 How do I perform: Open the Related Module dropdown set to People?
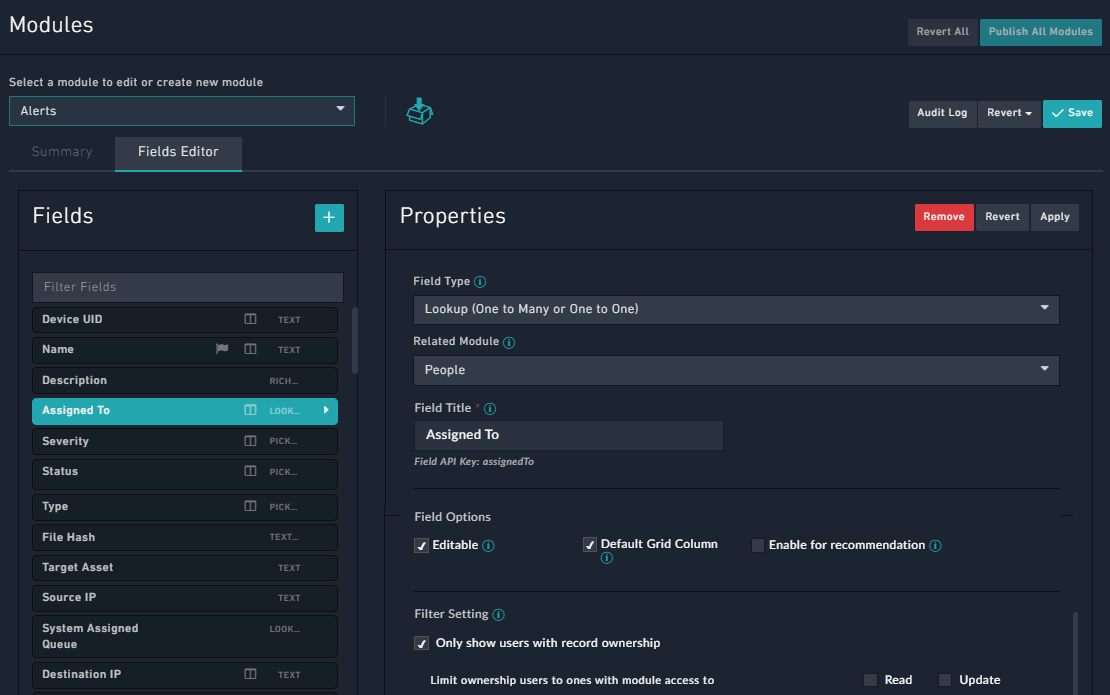pyautogui.click(x=736, y=369)
